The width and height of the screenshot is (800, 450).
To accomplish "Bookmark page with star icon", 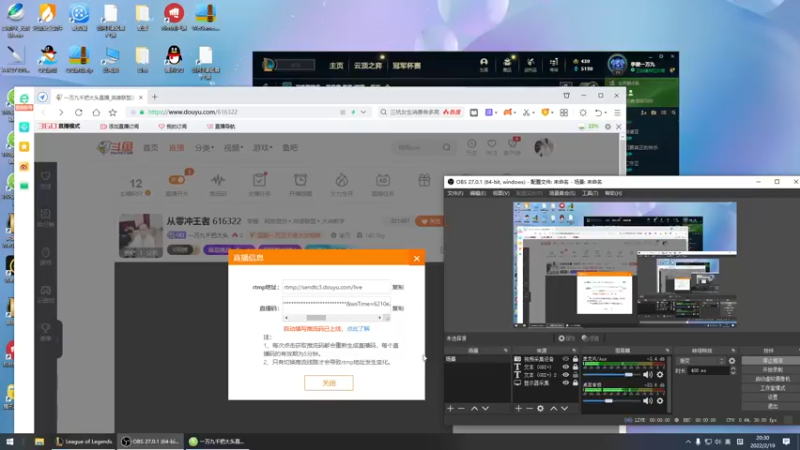I will click(x=113, y=112).
